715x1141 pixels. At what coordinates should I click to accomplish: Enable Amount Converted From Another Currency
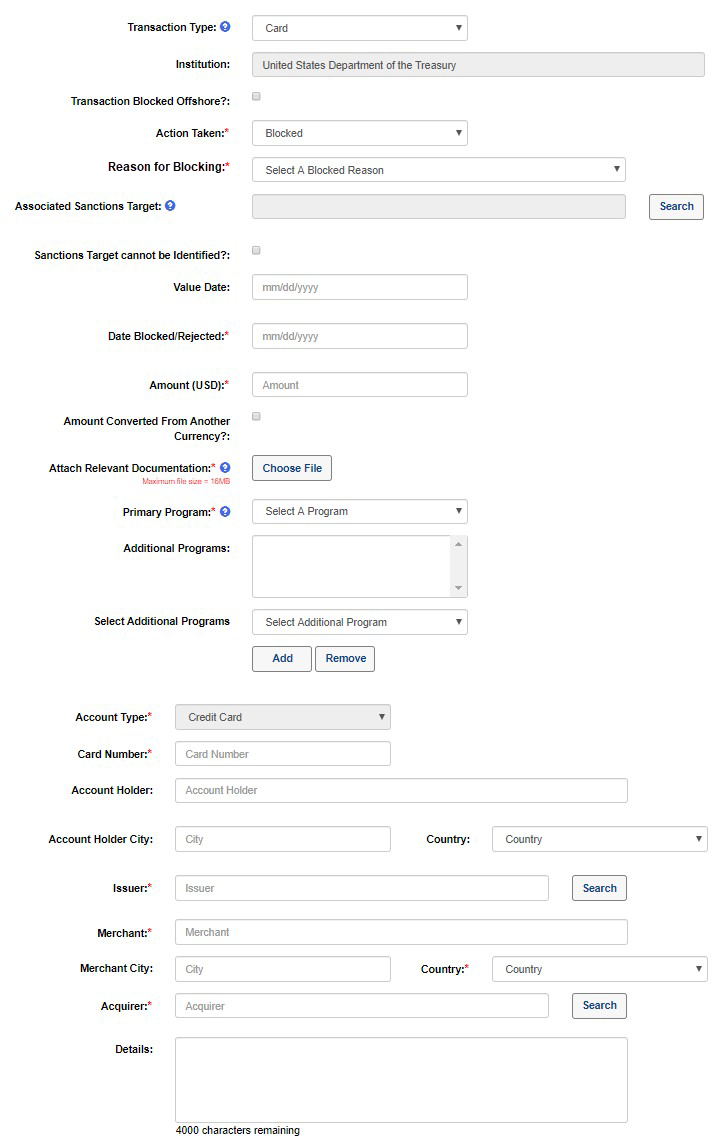(x=256, y=416)
